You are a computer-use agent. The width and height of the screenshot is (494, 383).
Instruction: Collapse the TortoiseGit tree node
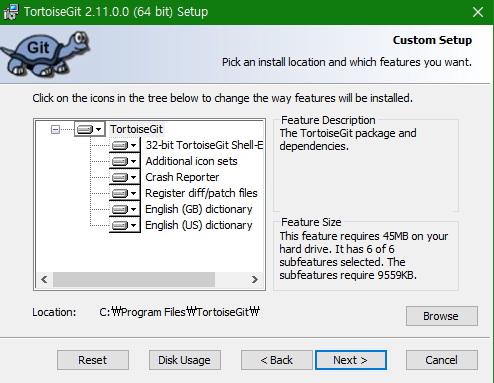coord(55,129)
